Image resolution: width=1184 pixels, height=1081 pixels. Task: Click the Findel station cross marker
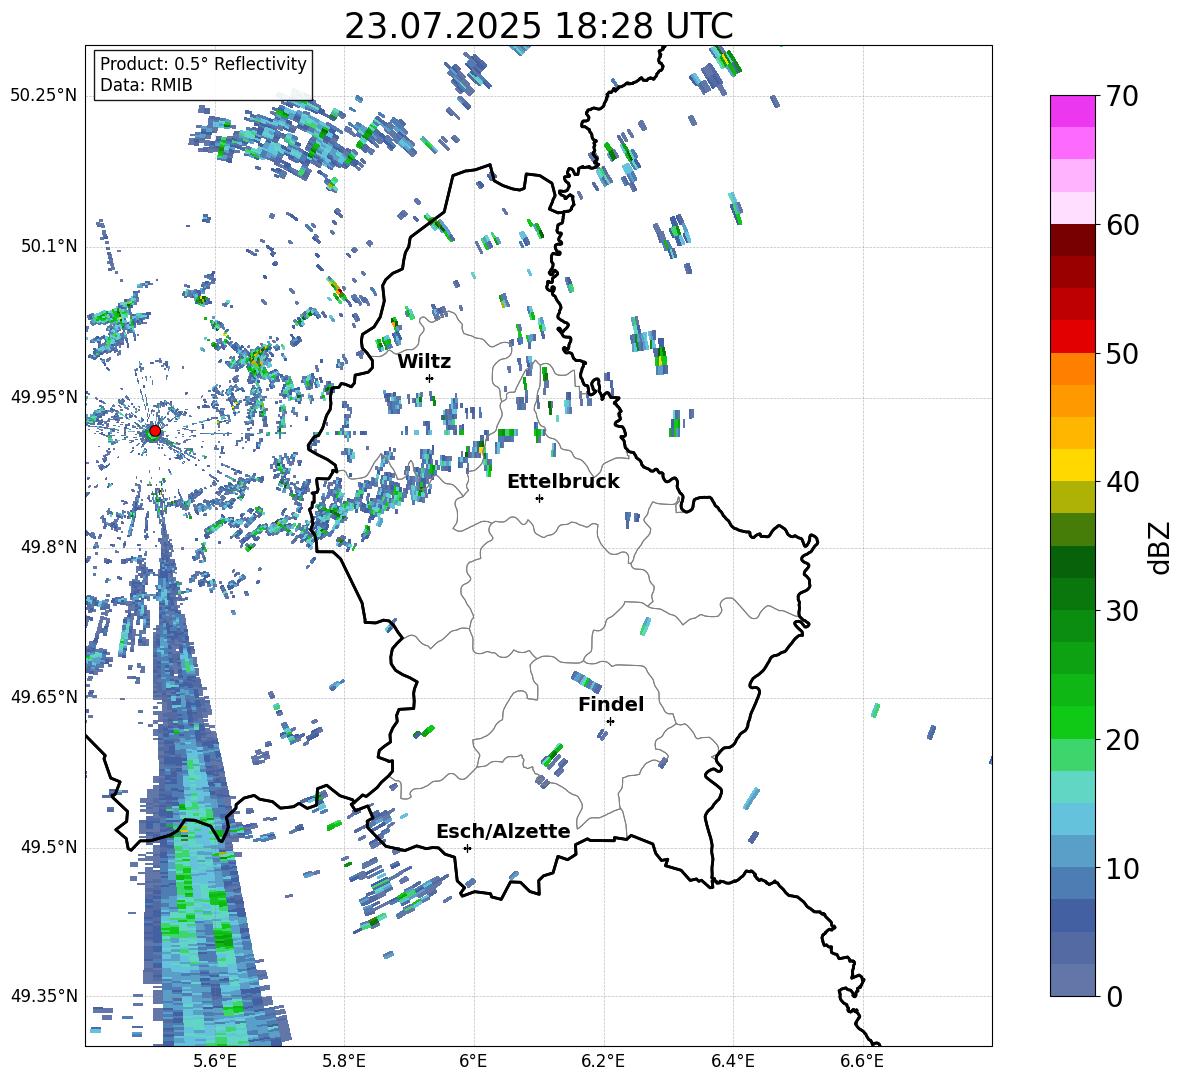610,721
